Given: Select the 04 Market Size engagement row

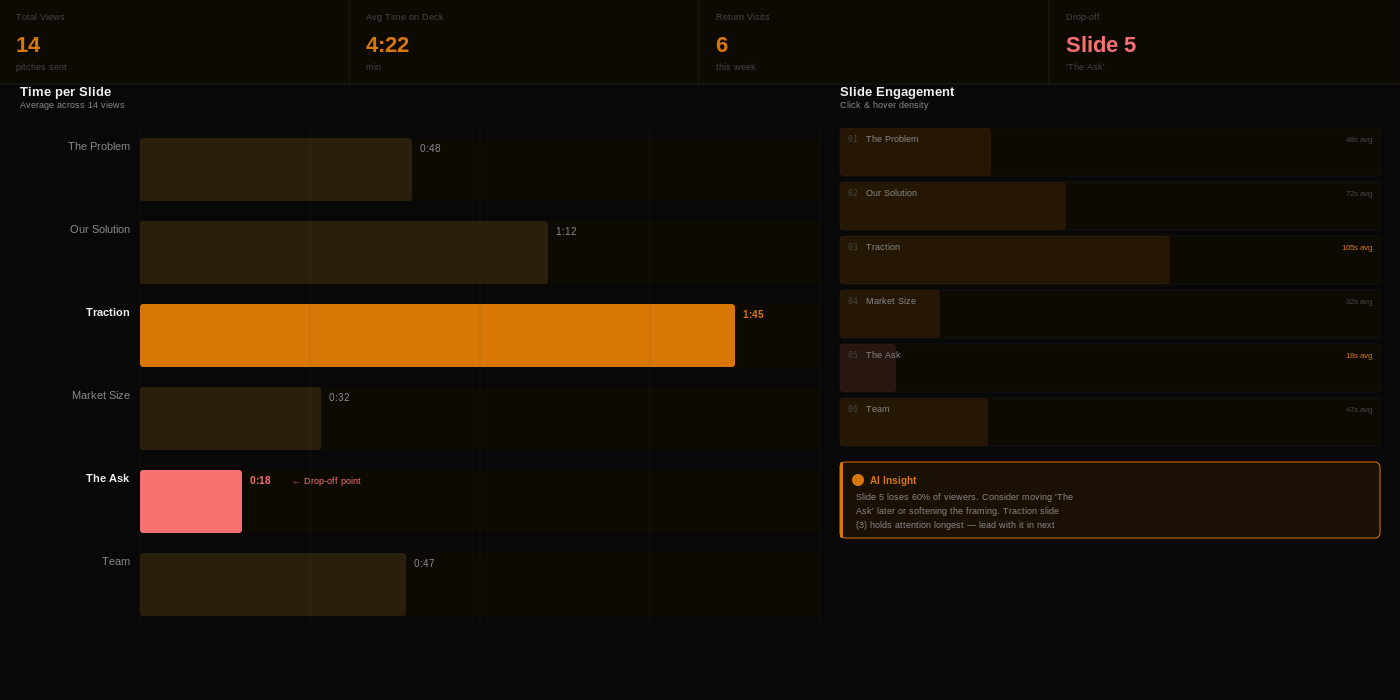Looking at the screenshot, I should coord(1110,314).
